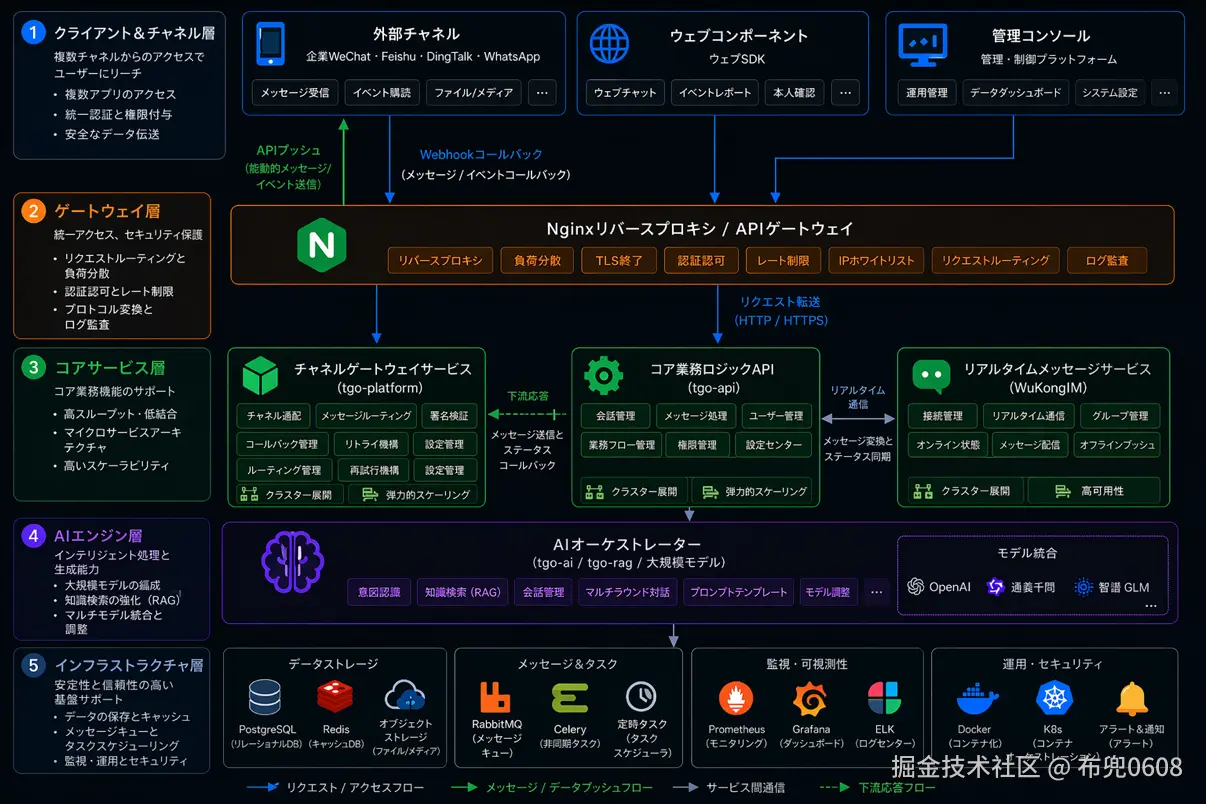This screenshot has height=804, width=1206.
Task: Click the Nginx reverse proxy logo icon
Action: click(321, 244)
